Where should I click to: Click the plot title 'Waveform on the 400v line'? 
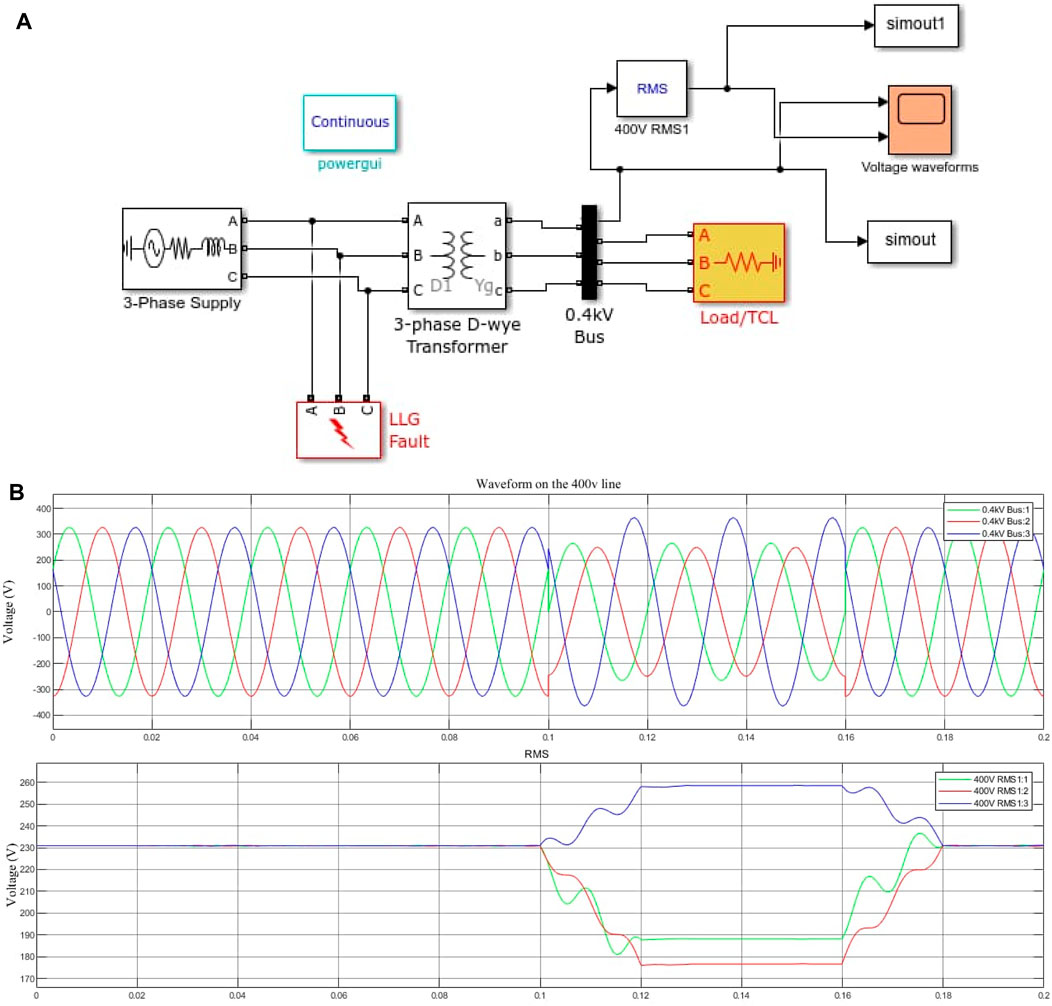[x=548, y=484]
